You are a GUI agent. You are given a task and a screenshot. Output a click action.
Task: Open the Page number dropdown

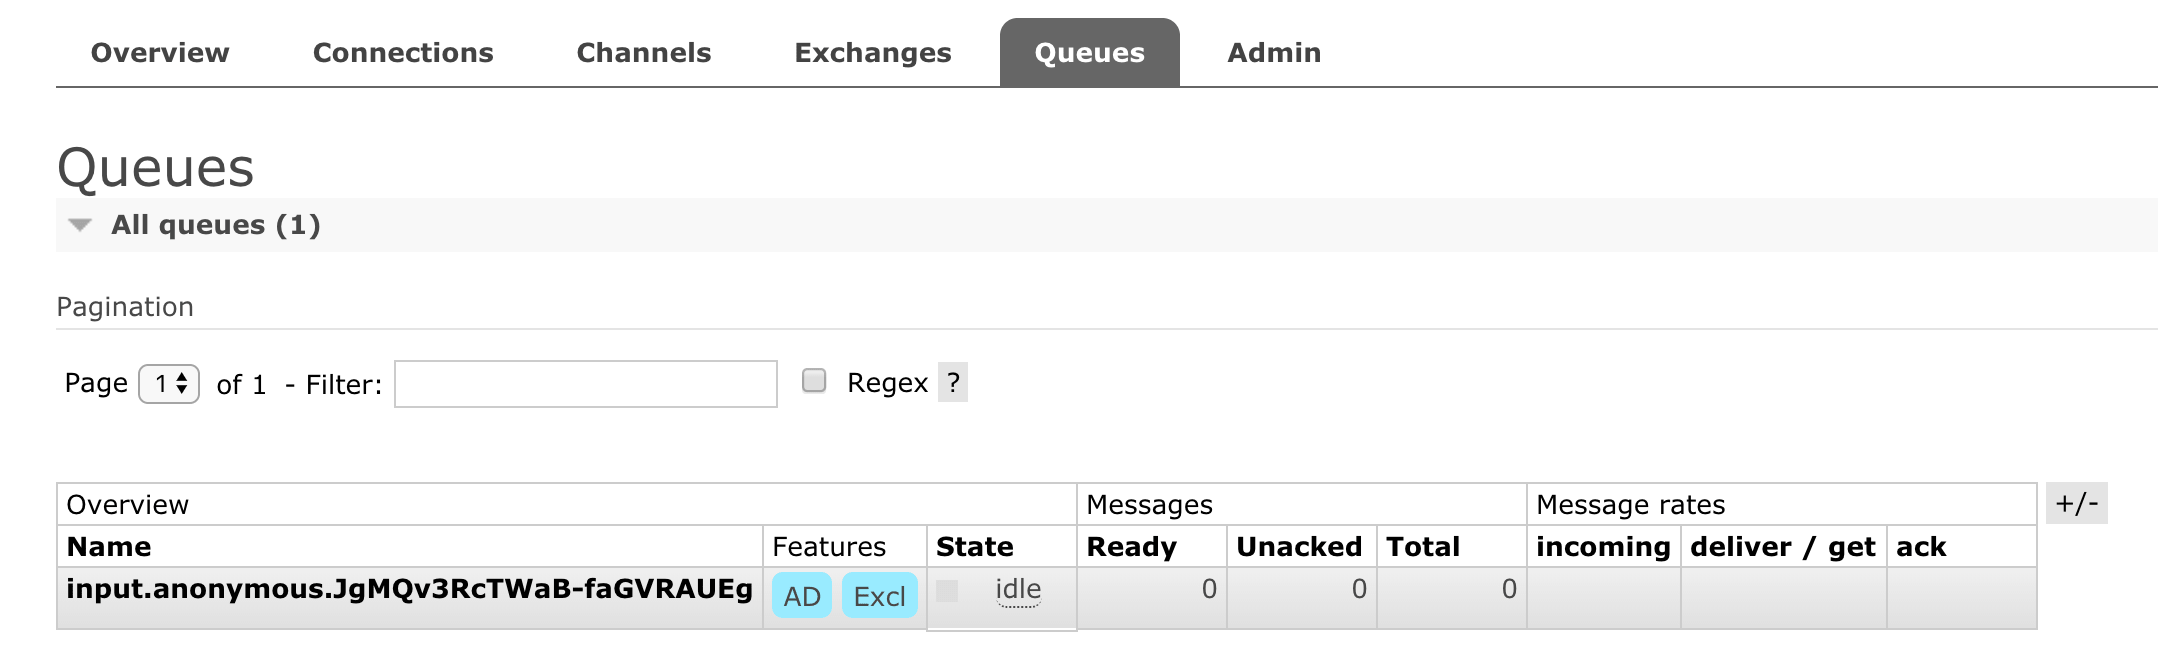click(x=169, y=384)
